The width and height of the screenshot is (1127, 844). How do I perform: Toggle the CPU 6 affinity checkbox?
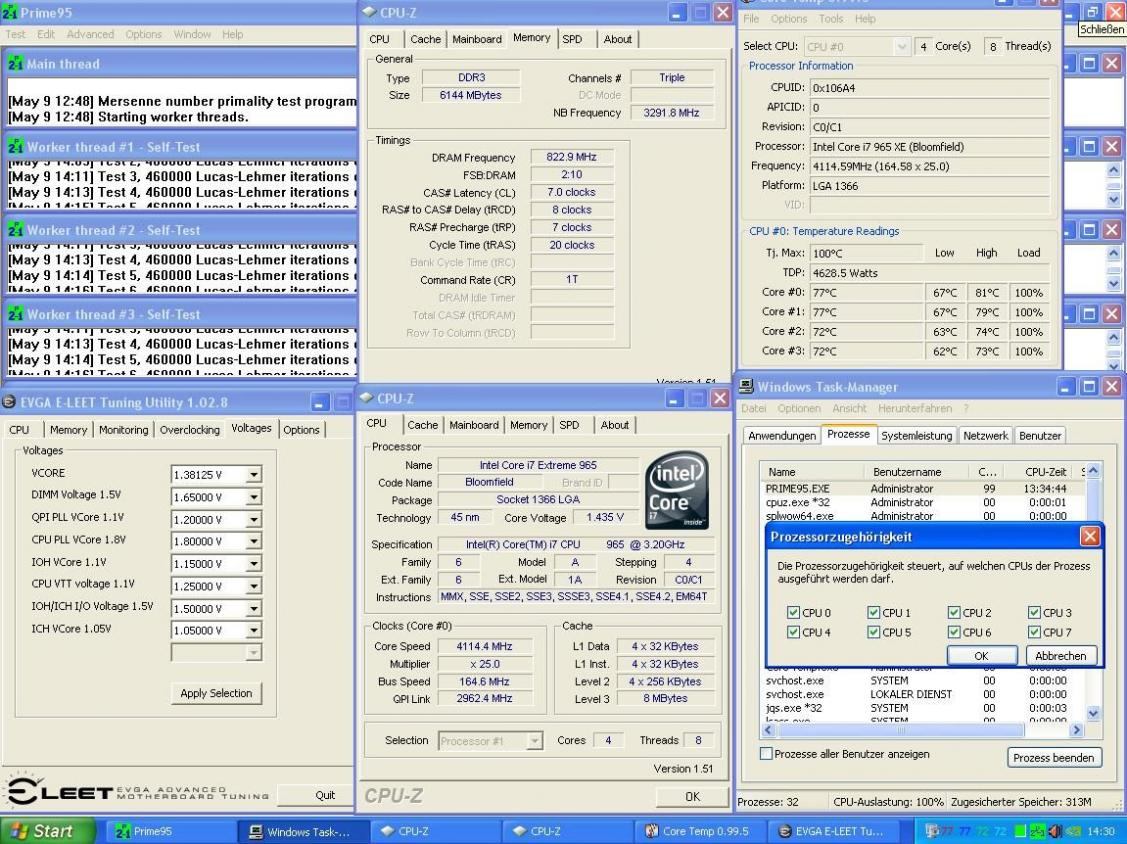tap(954, 632)
